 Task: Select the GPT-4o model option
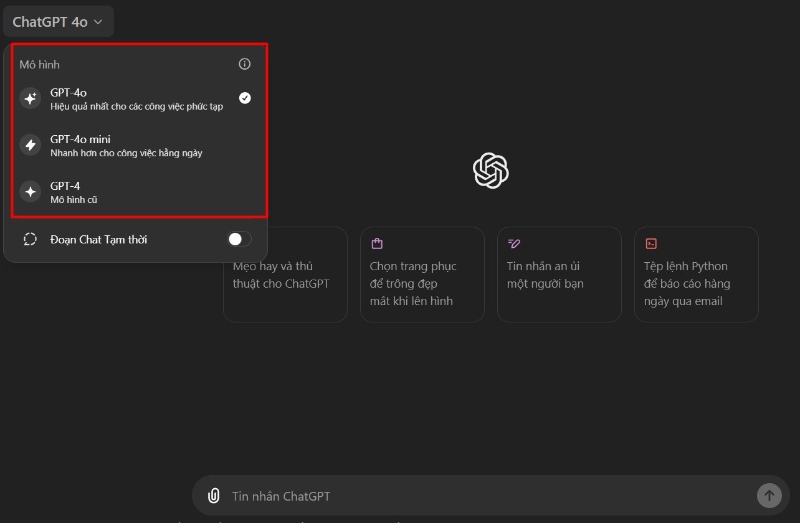[x=136, y=99]
